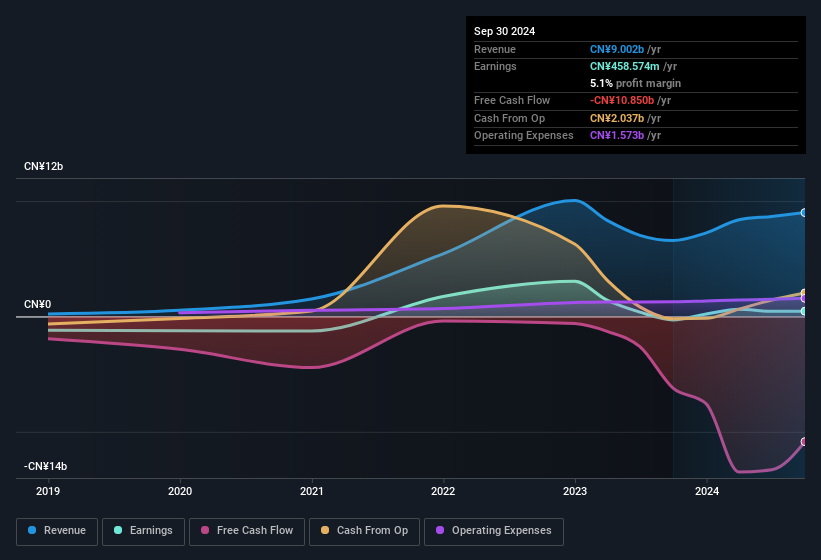Image resolution: width=821 pixels, height=560 pixels.
Task: Click the Earnings row label in tooltip
Action: point(495,66)
